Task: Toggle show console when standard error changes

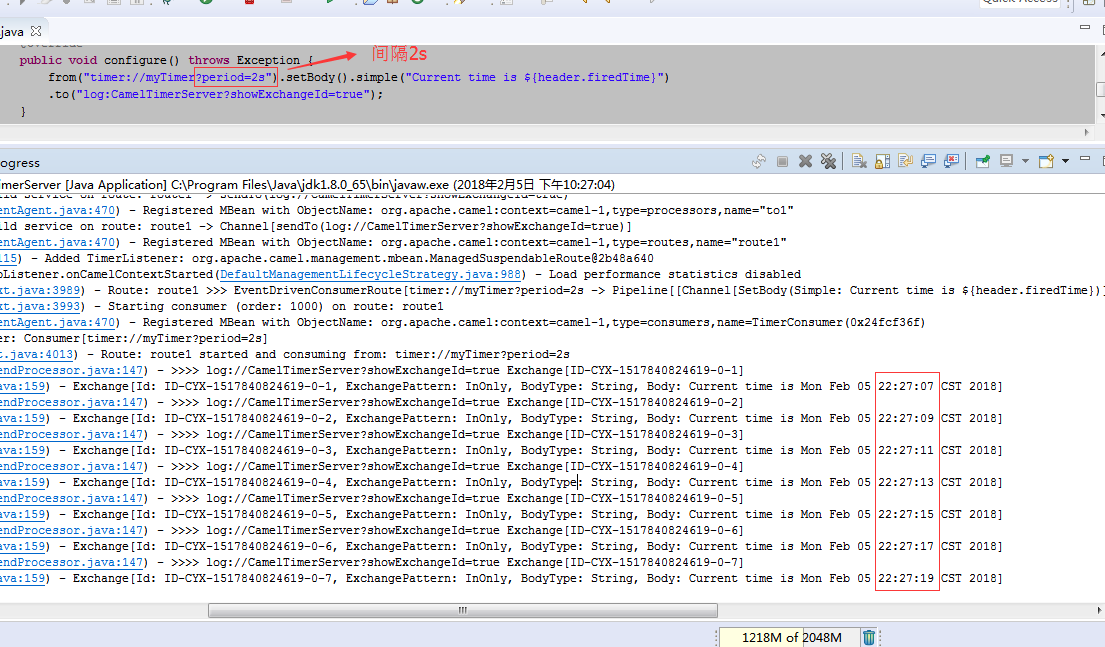Action: point(951,162)
